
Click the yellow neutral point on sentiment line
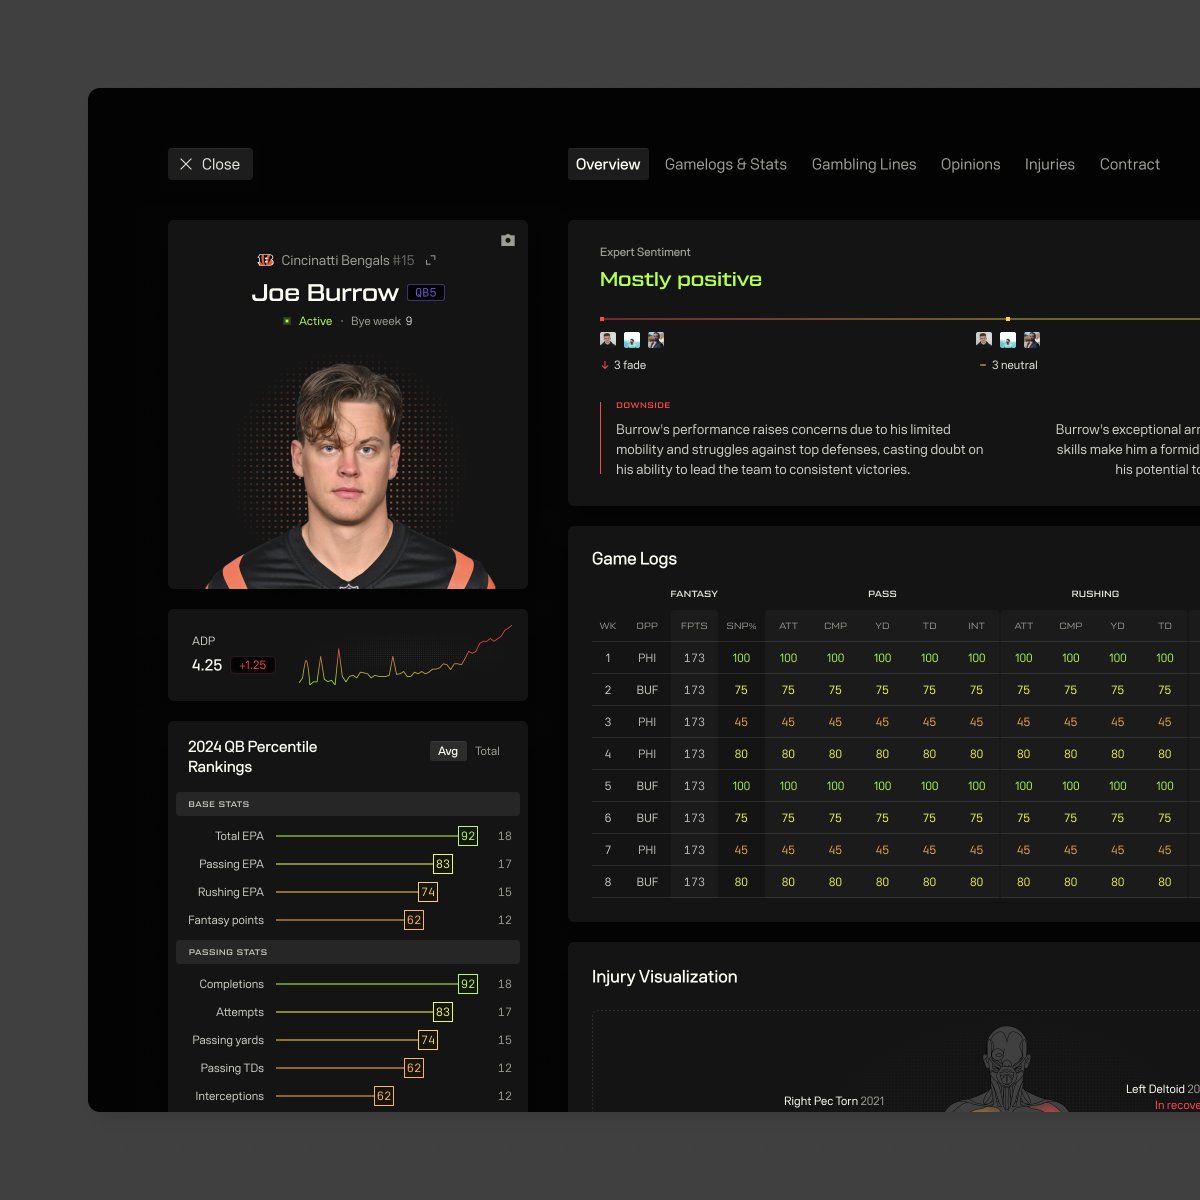(1007, 319)
